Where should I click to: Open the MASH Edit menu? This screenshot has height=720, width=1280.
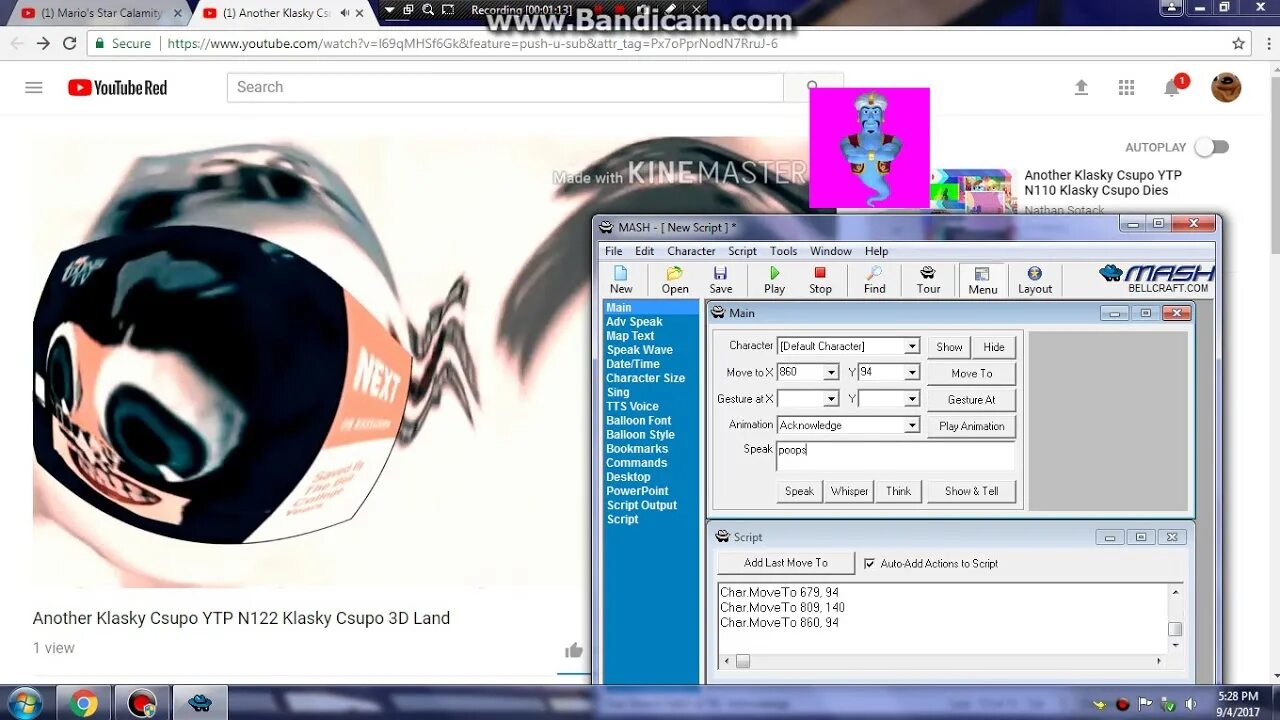645,251
